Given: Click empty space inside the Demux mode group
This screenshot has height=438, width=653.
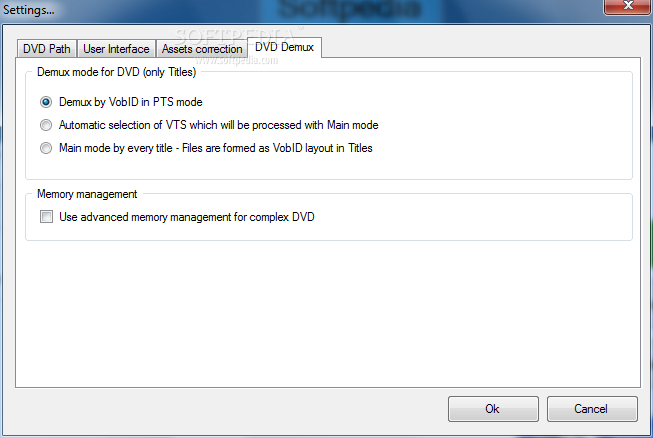Looking at the screenshot, I should point(500,125).
